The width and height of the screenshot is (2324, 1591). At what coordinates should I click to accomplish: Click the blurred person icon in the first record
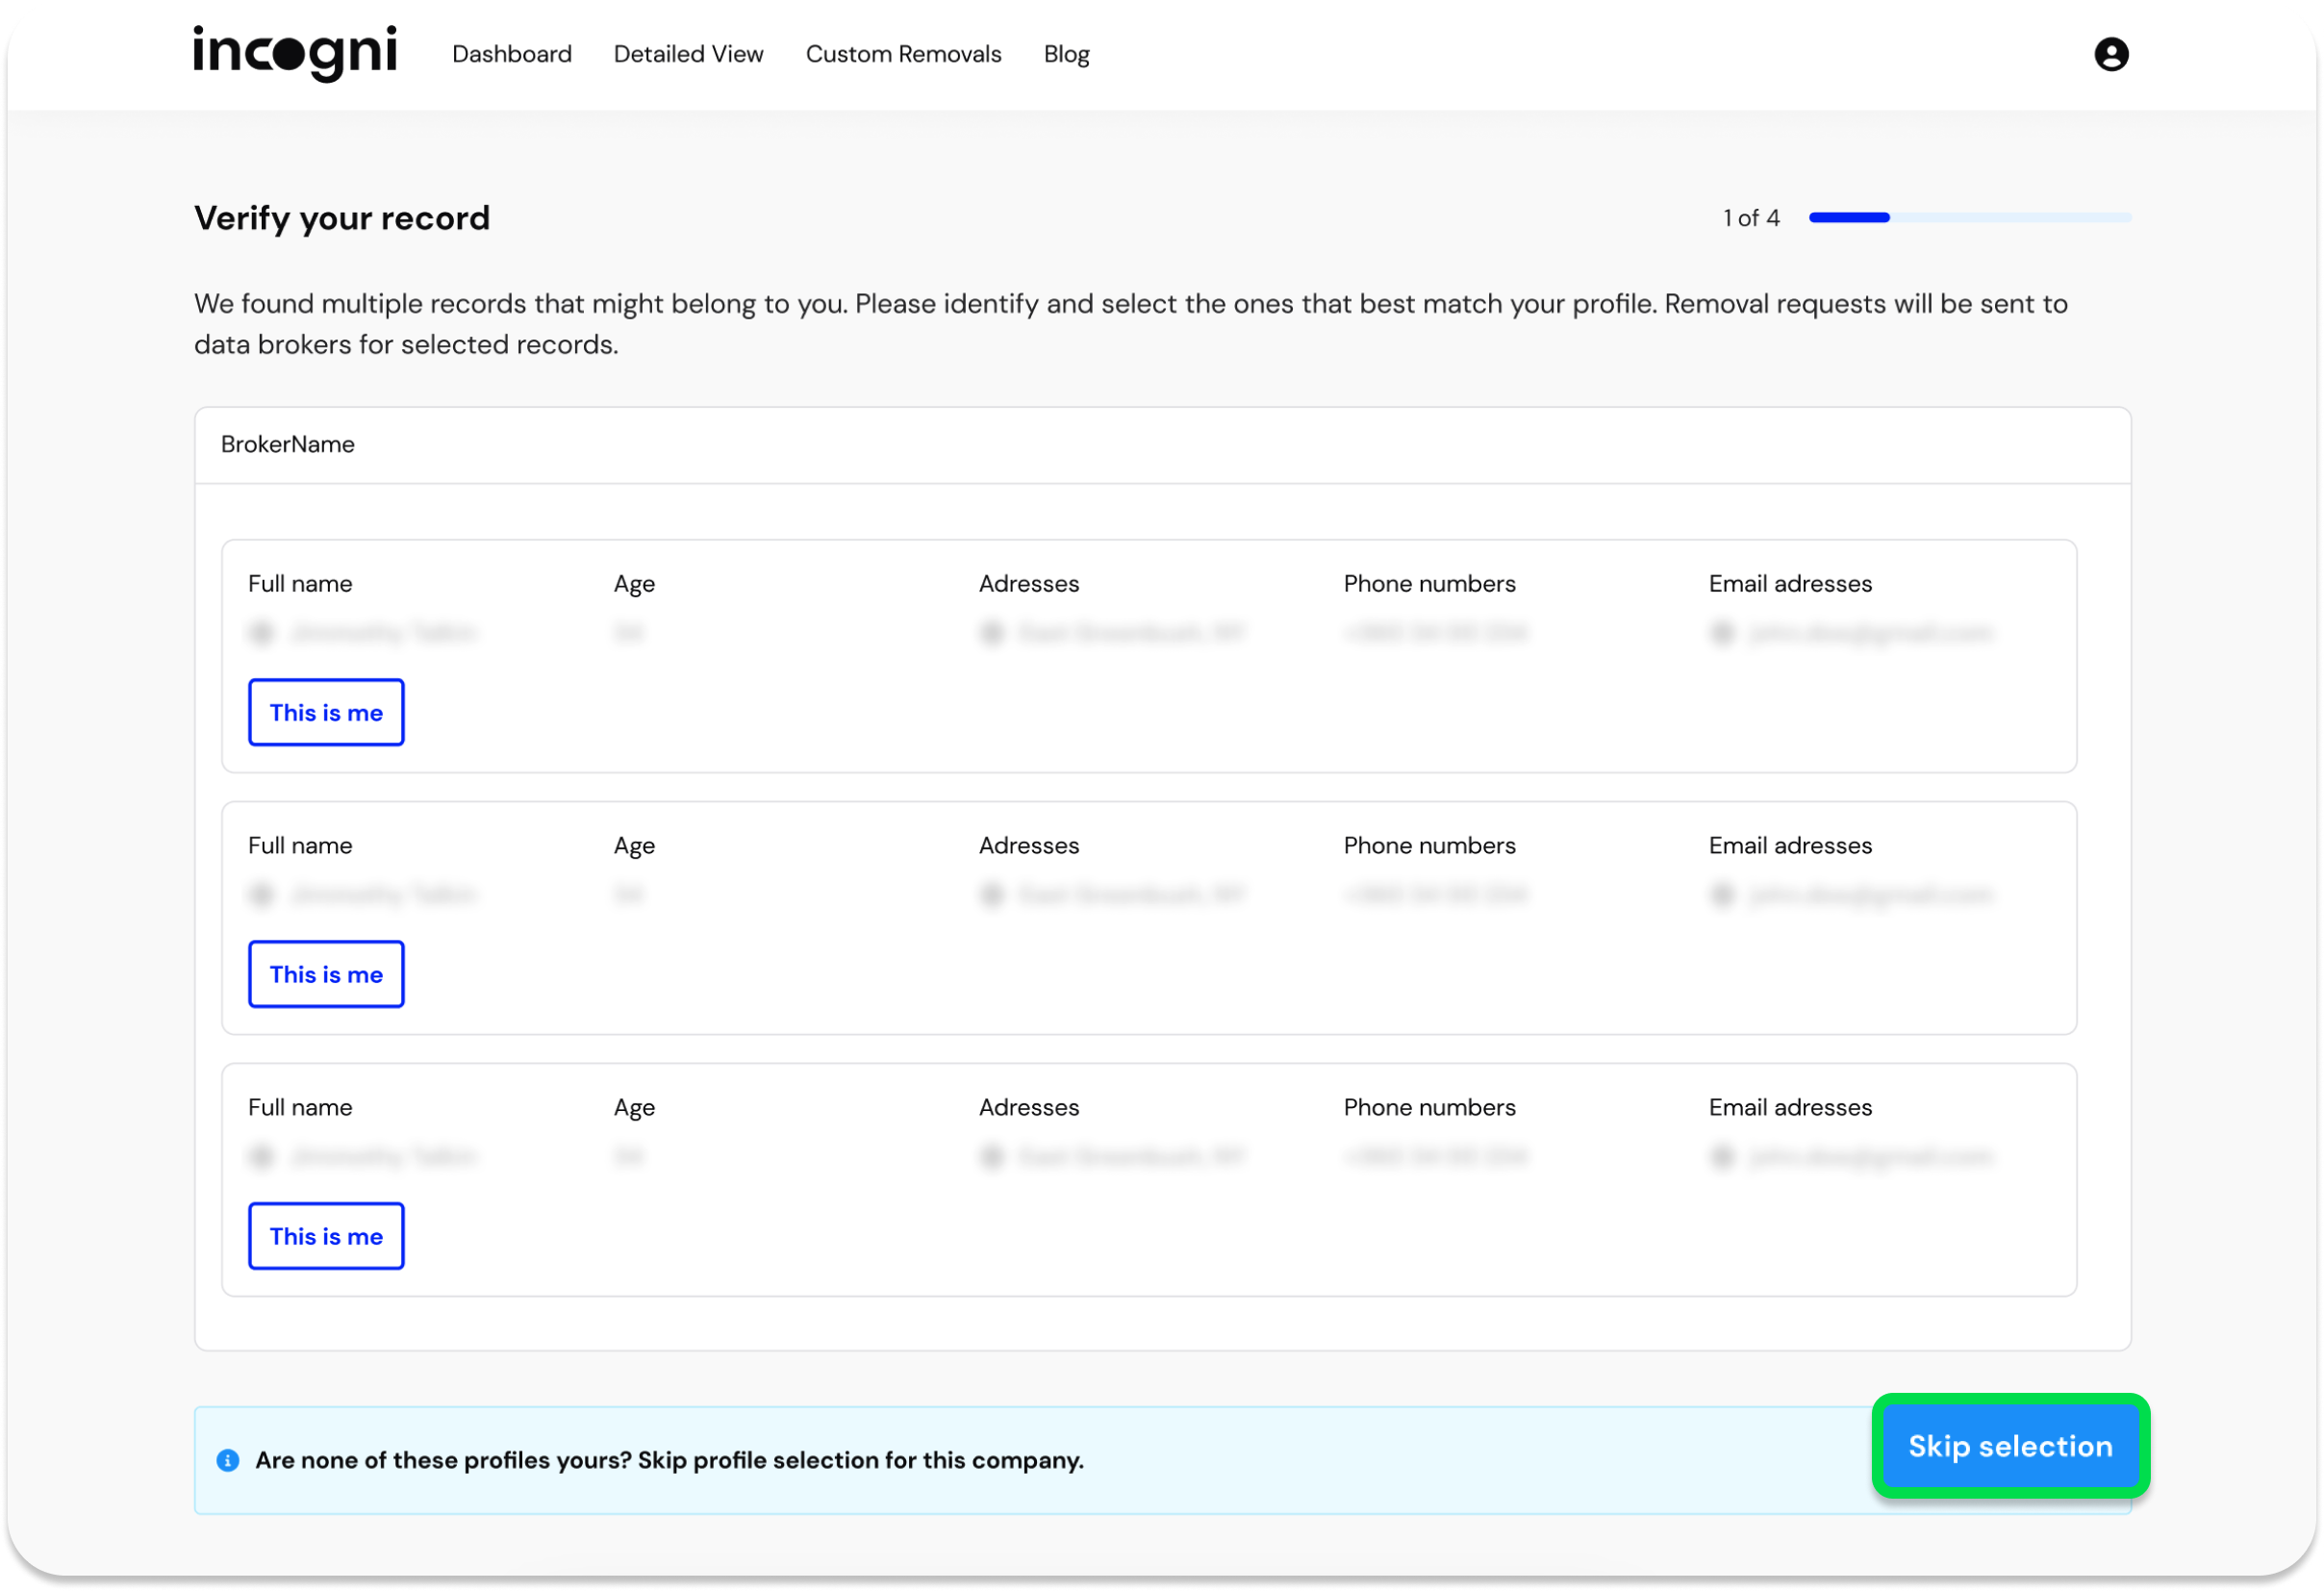pos(262,632)
